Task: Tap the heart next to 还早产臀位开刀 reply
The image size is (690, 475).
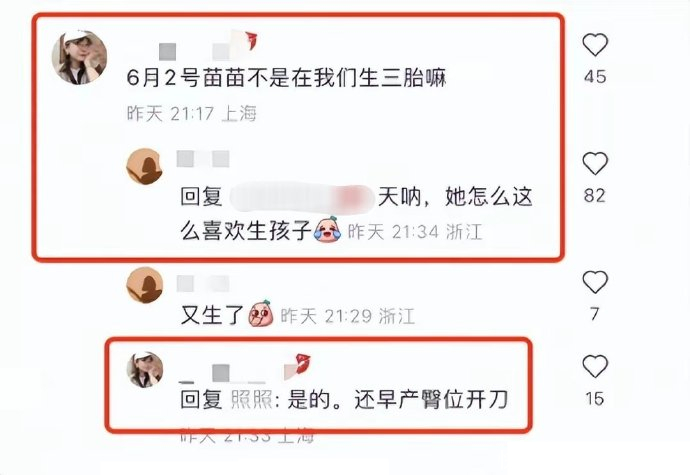Action: (x=595, y=367)
